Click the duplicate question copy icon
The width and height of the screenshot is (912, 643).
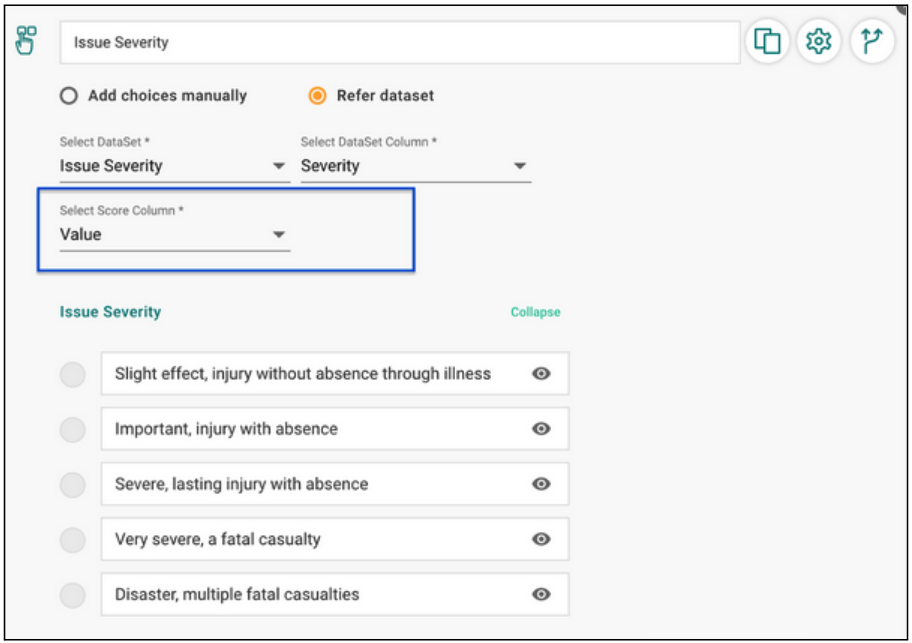[767, 41]
